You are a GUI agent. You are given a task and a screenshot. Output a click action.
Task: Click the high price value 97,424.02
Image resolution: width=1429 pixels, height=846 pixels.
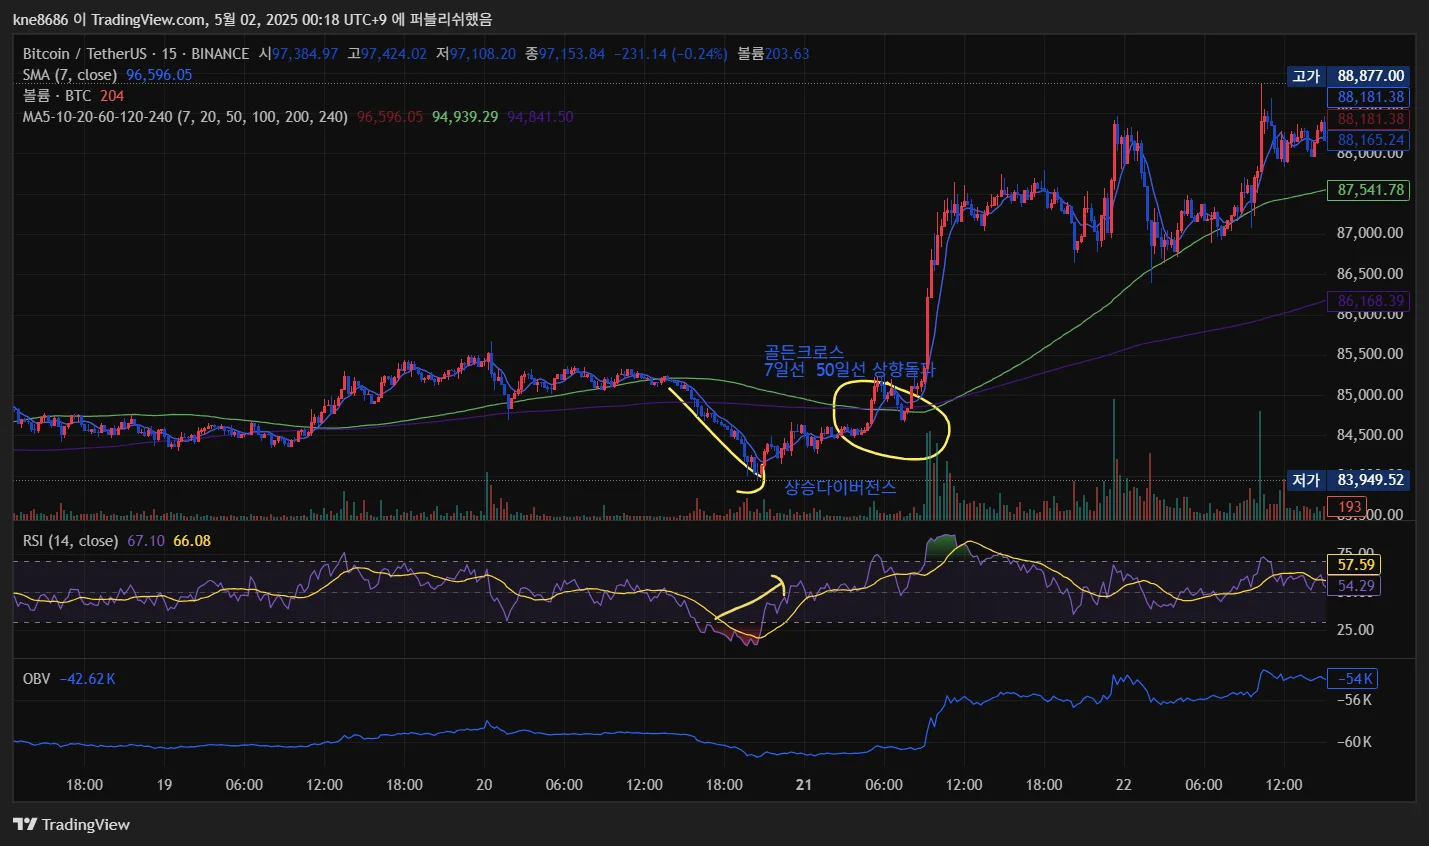(394, 54)
